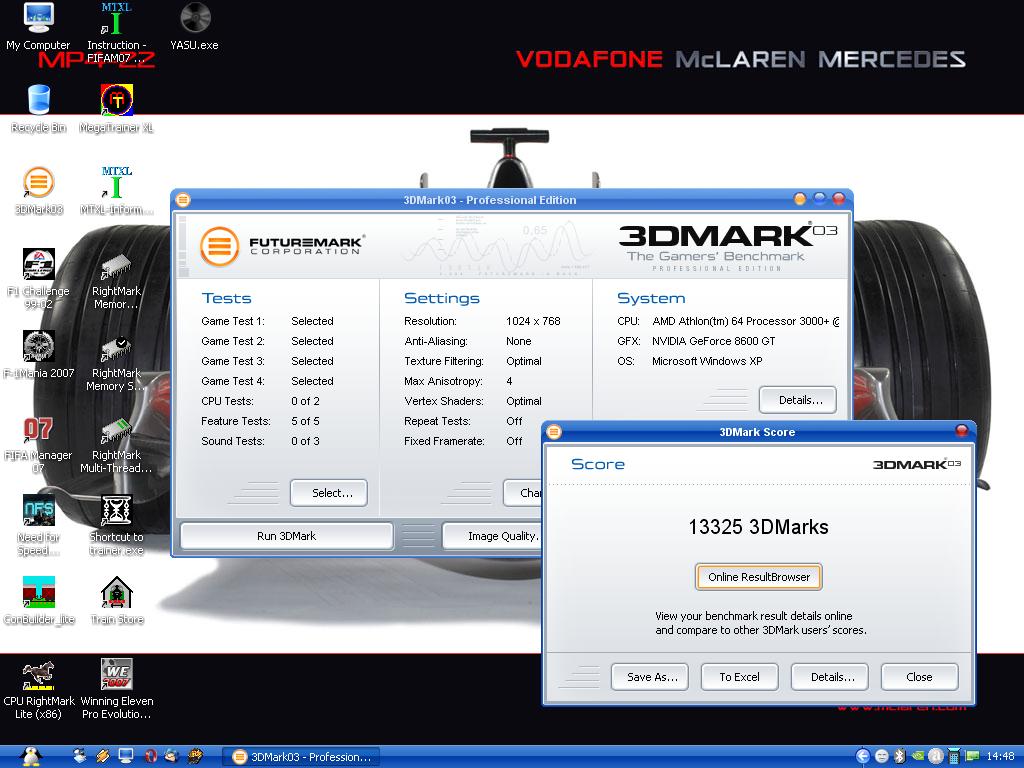
Task: Click the 'Microsoft Windows XP' OS text
Action: pos(707,361)
